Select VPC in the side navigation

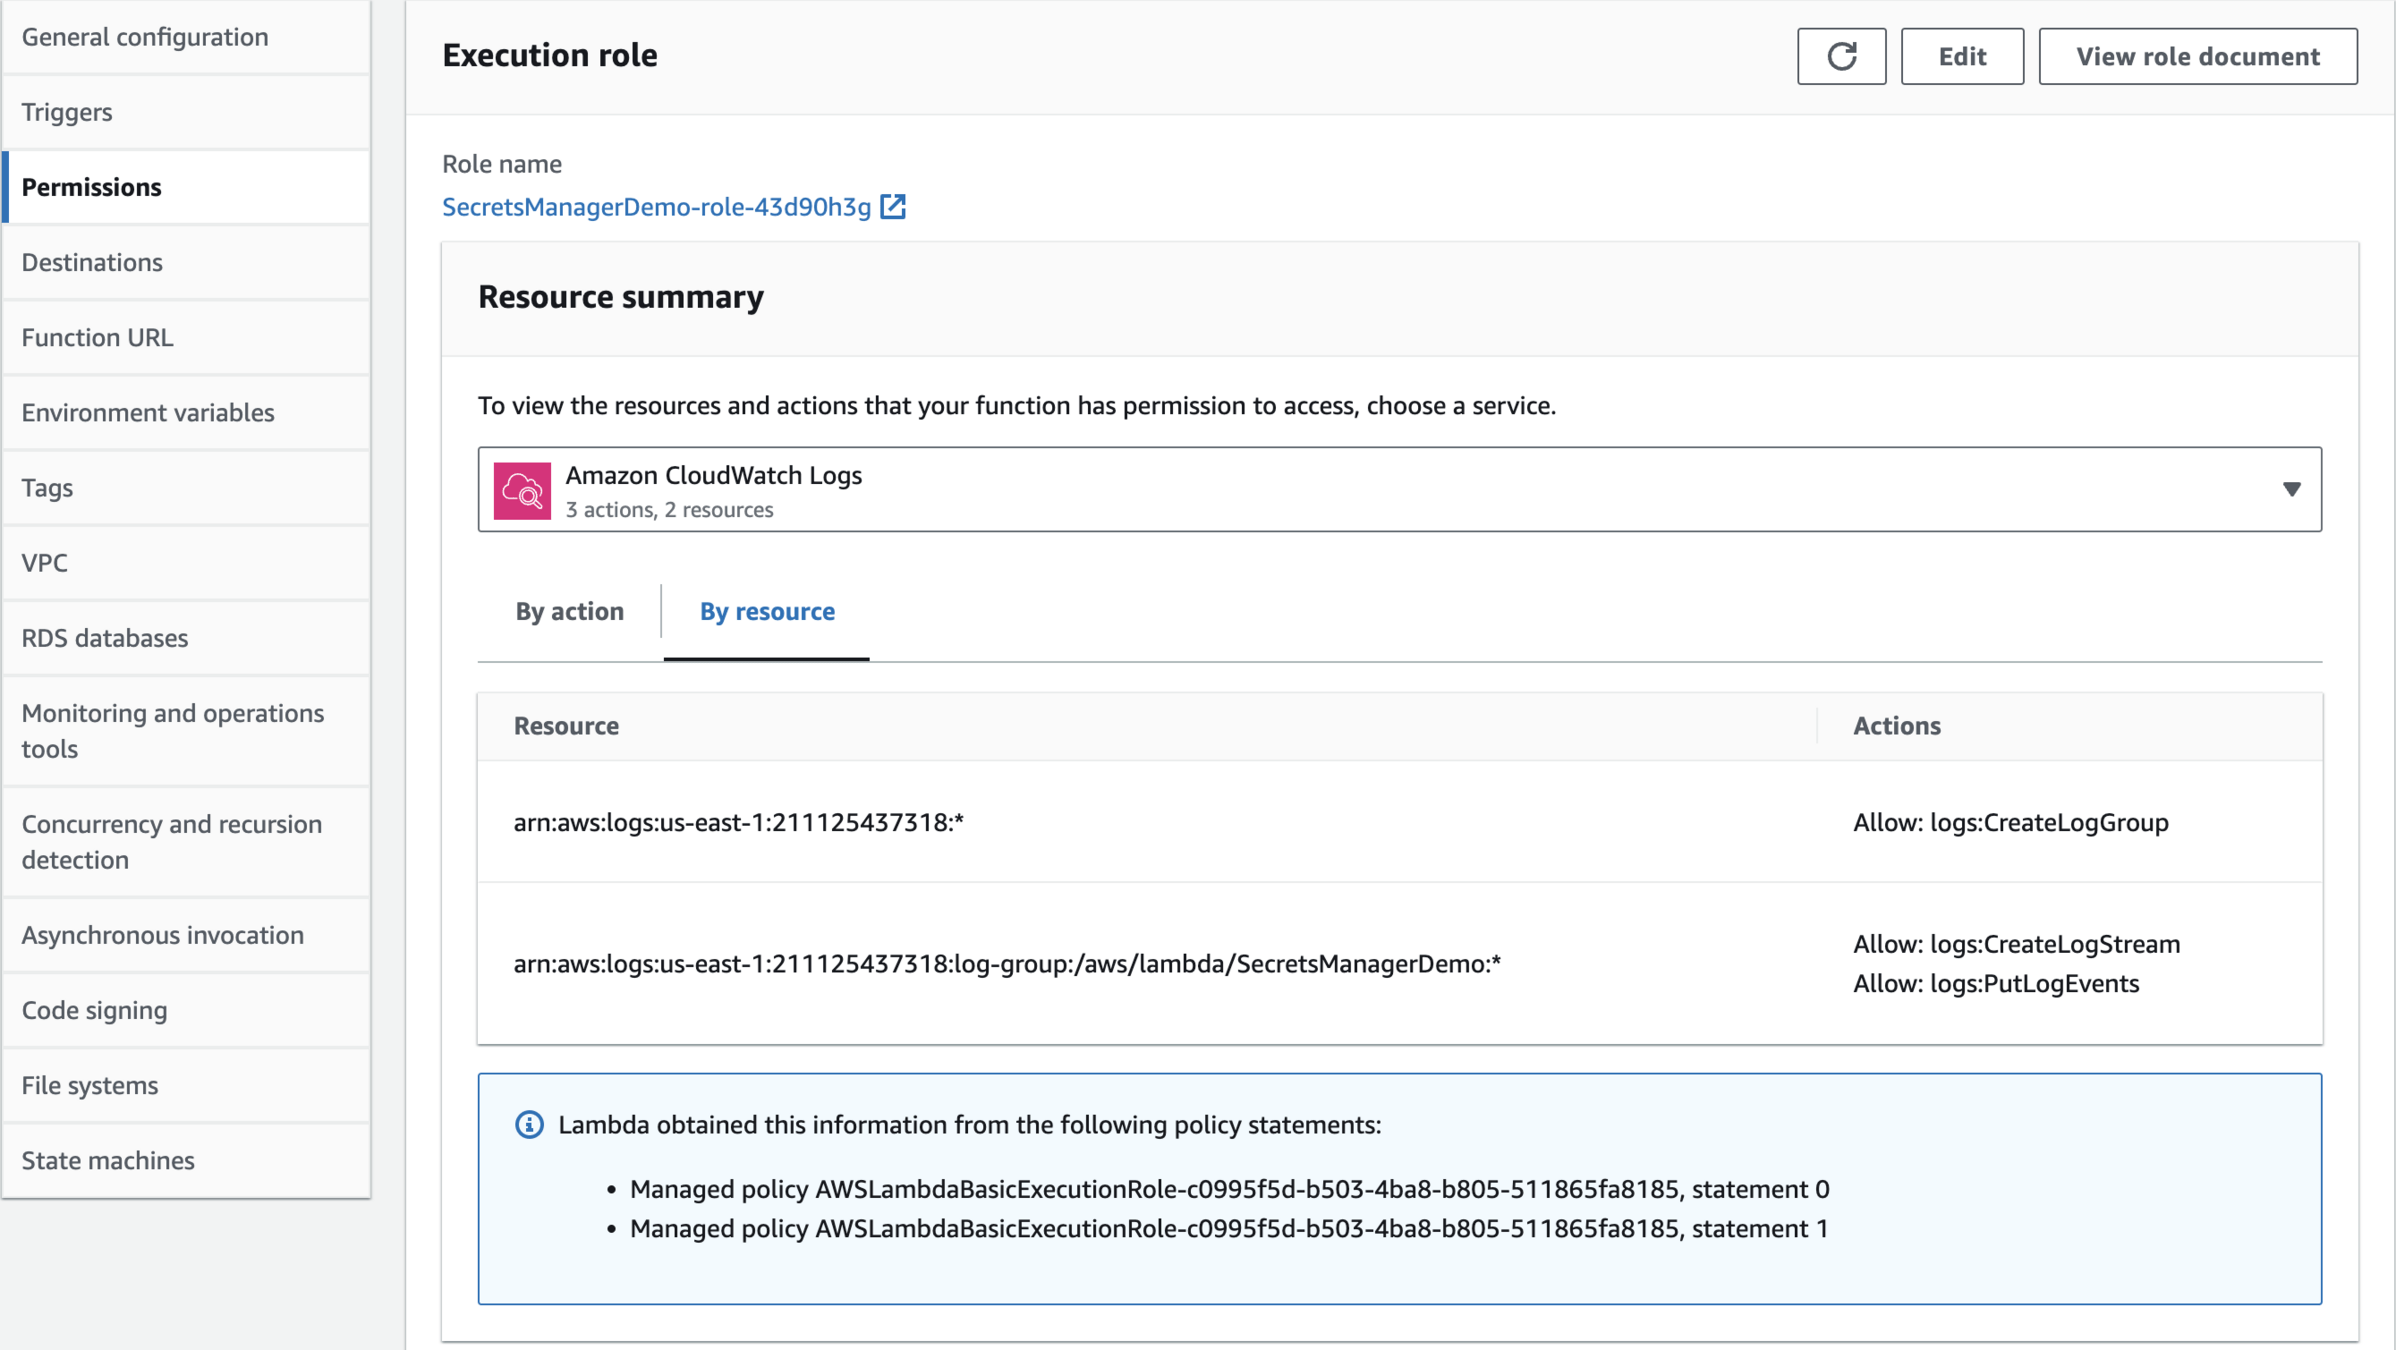click(x=45, y=563)
